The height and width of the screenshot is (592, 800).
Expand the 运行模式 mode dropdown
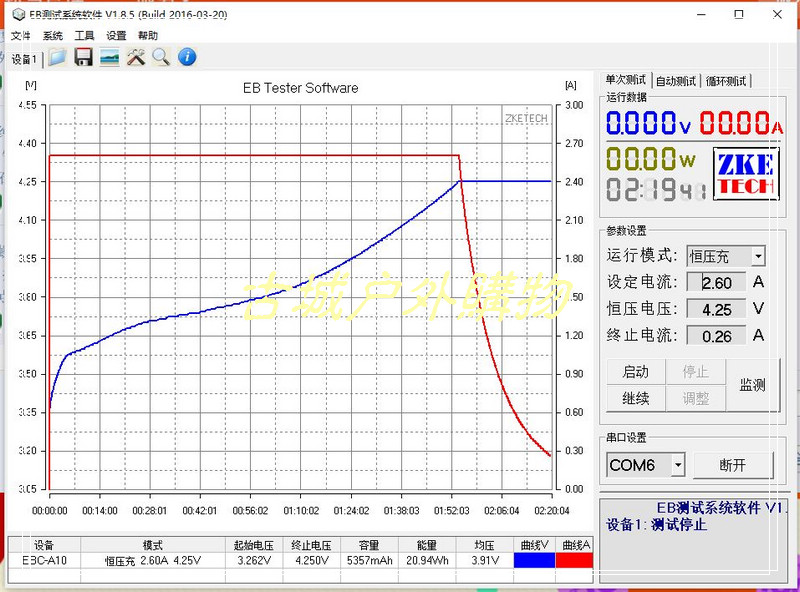coord(758,256)
